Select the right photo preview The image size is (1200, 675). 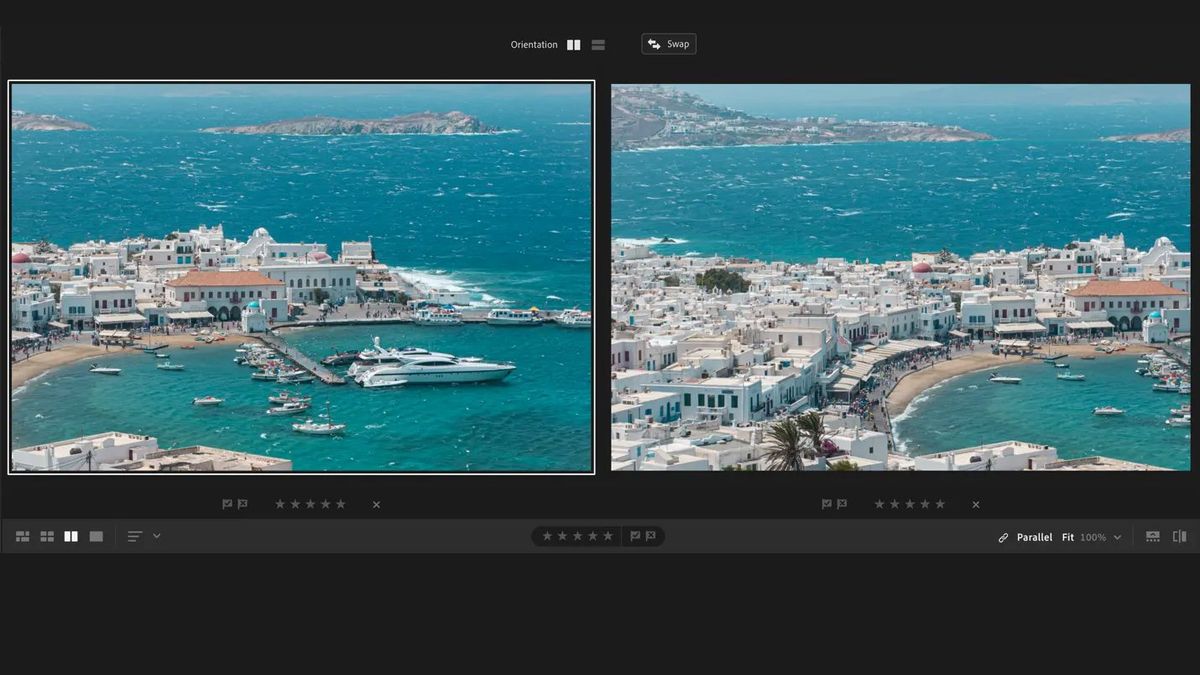[x=900, y=275]
